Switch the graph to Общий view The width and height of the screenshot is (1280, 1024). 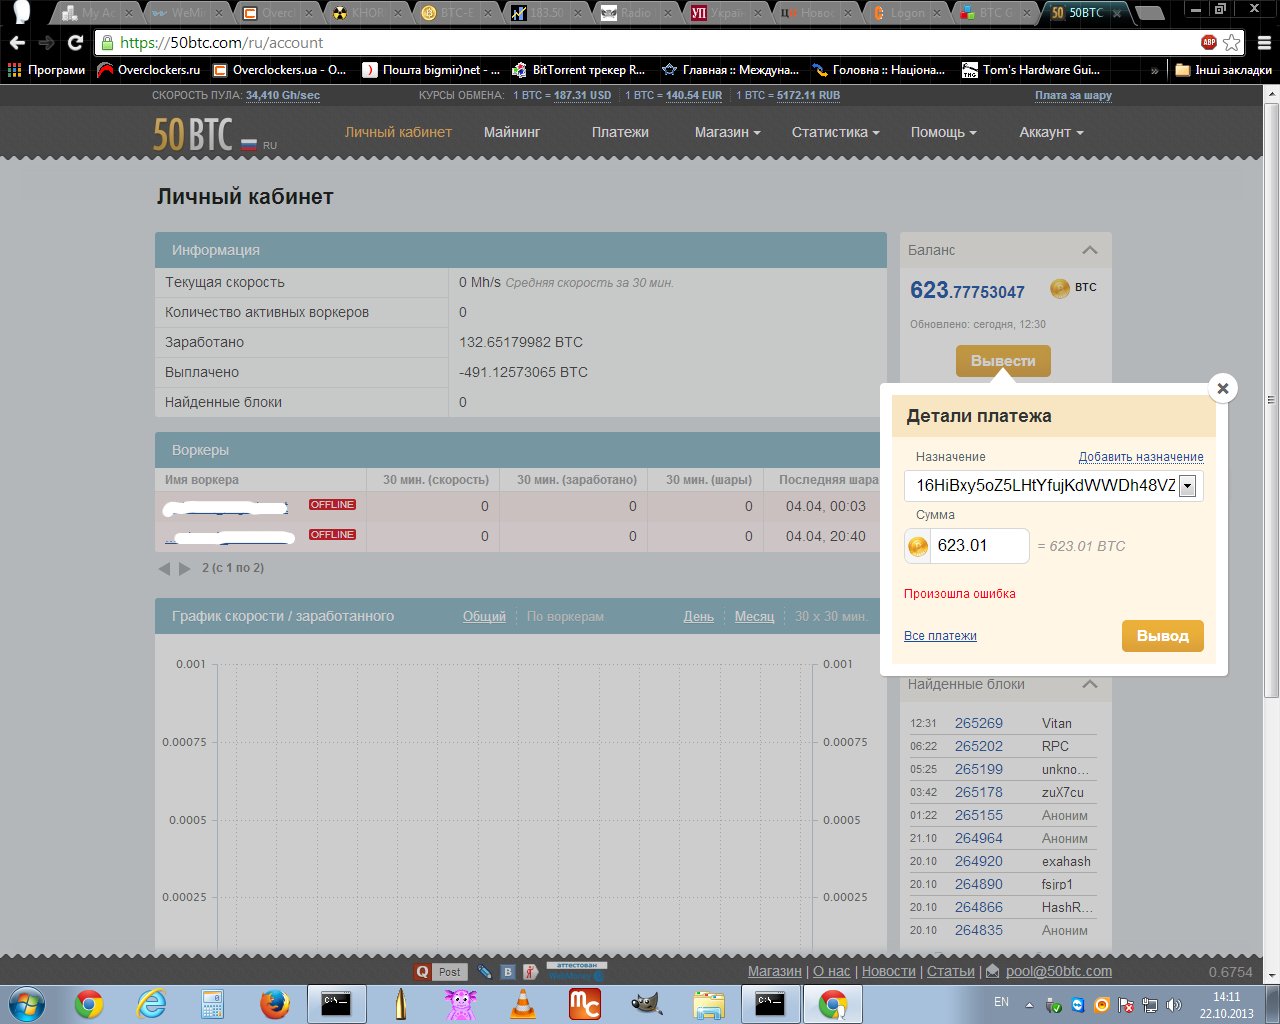484,617
